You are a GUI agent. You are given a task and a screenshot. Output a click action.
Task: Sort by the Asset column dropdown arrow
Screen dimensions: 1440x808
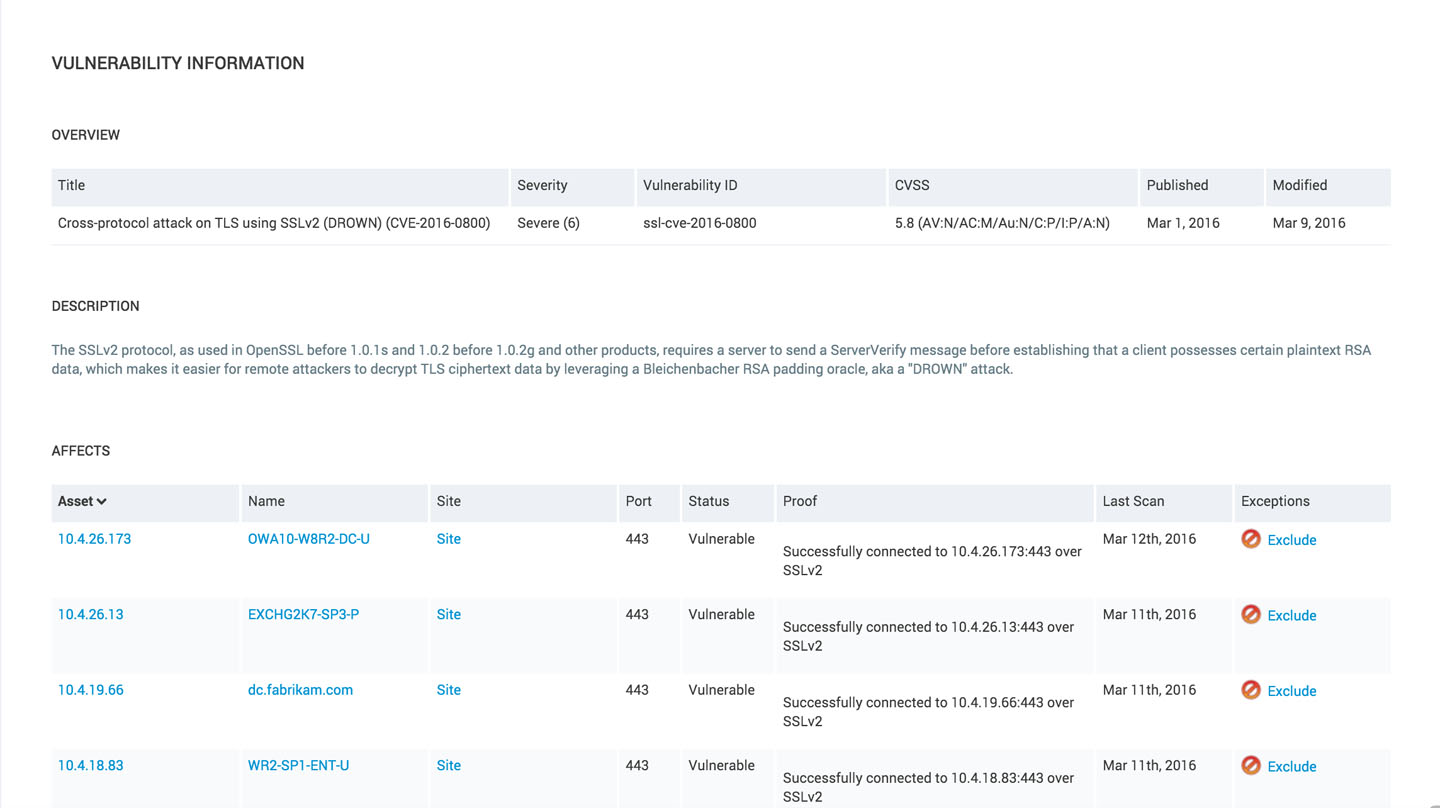point(101,502)
